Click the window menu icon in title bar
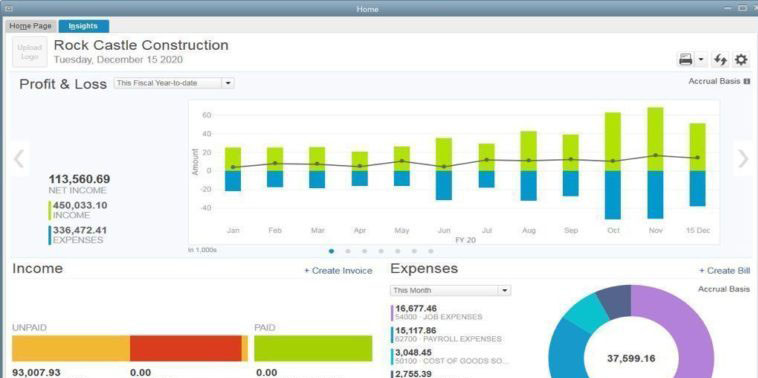The width and height of the screenshot is (758, 378). 8,9
